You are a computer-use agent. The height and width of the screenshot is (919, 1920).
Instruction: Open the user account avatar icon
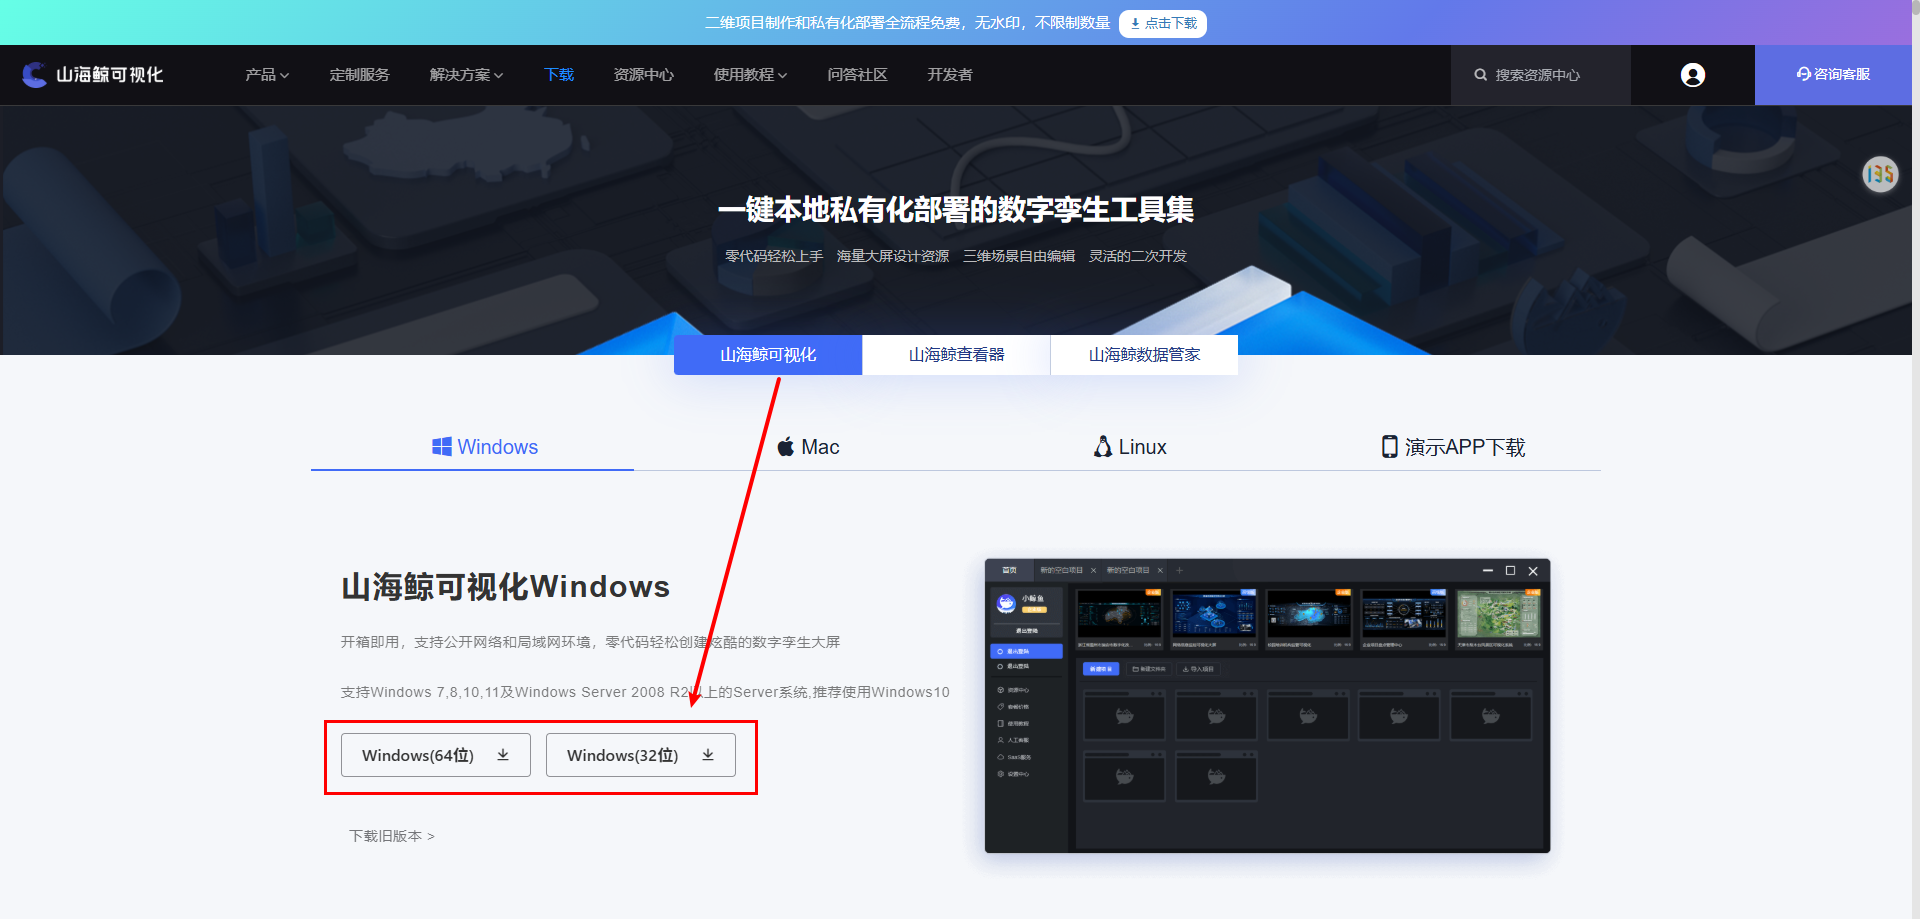1692,75
